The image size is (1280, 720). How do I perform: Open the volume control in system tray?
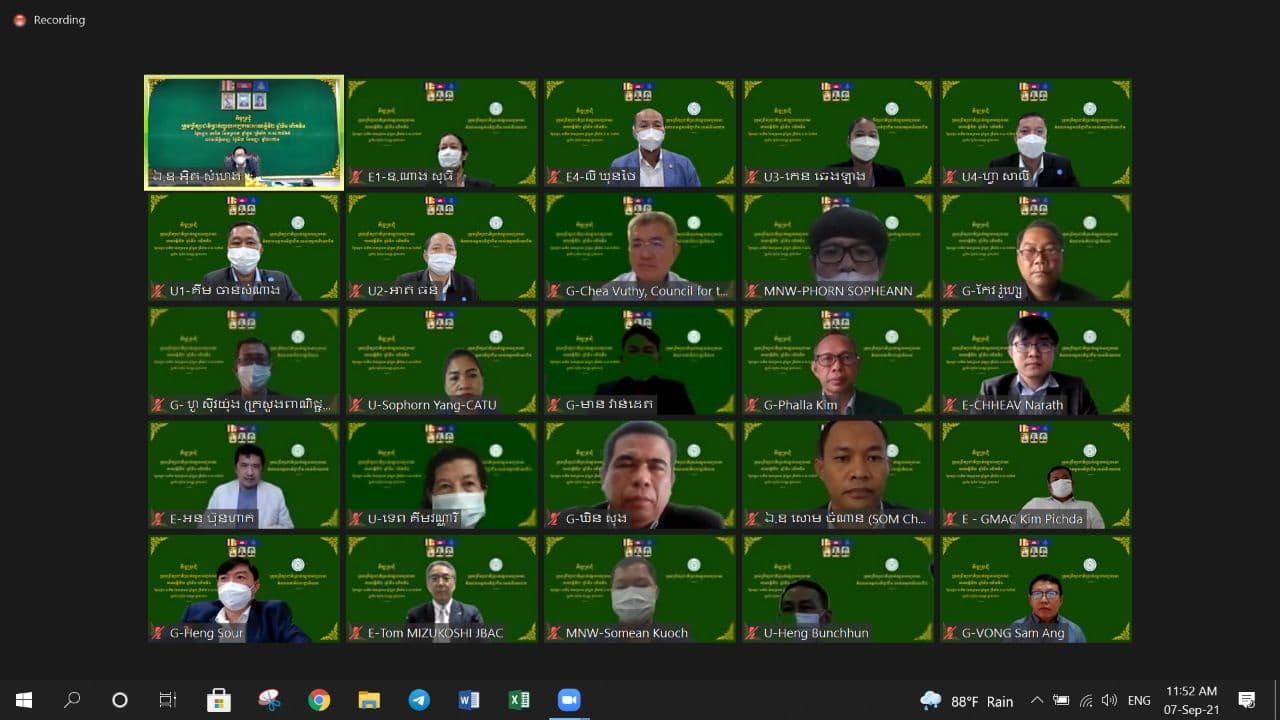click(1109, 701)
